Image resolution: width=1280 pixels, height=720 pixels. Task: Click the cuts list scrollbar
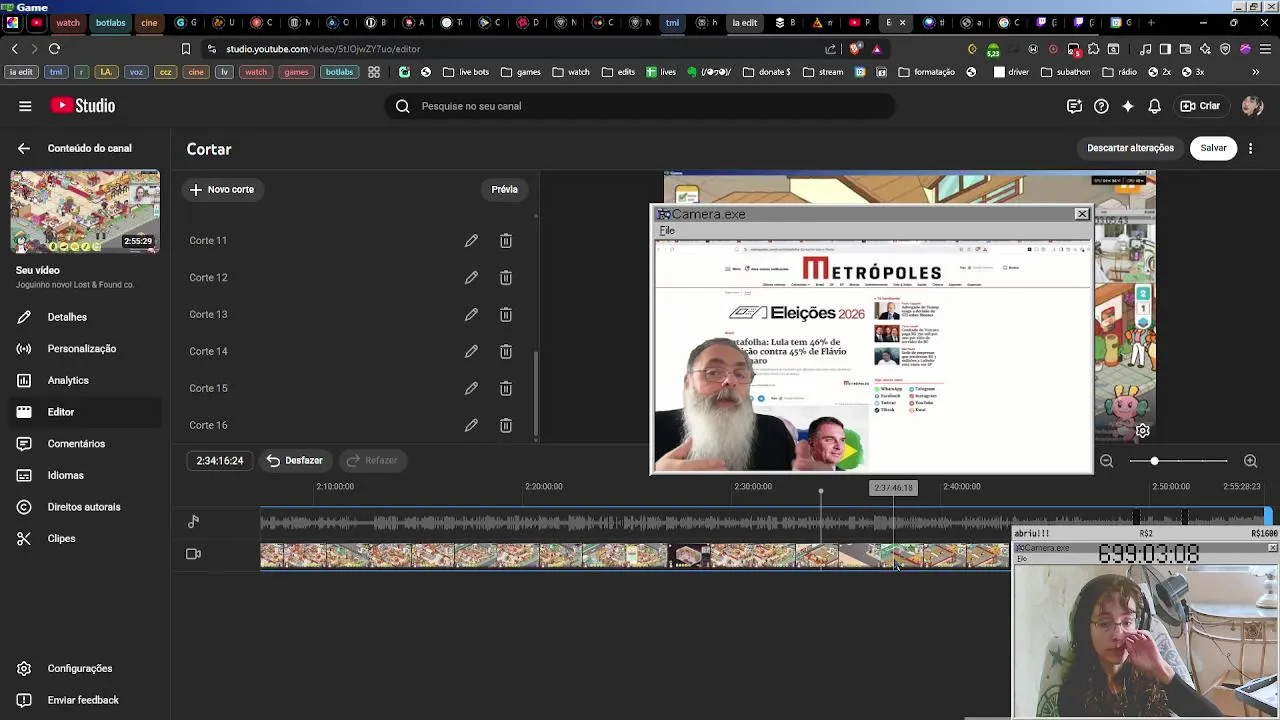tap(536, 396)
